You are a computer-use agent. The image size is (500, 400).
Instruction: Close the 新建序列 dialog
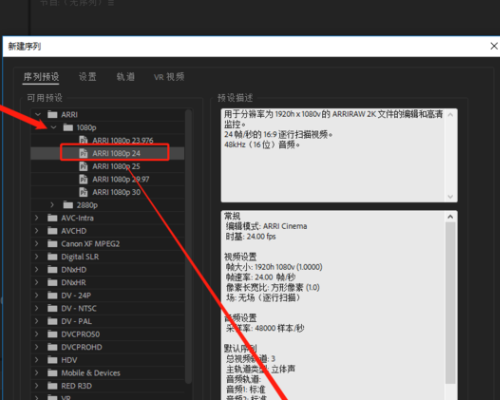click(494, 46)
